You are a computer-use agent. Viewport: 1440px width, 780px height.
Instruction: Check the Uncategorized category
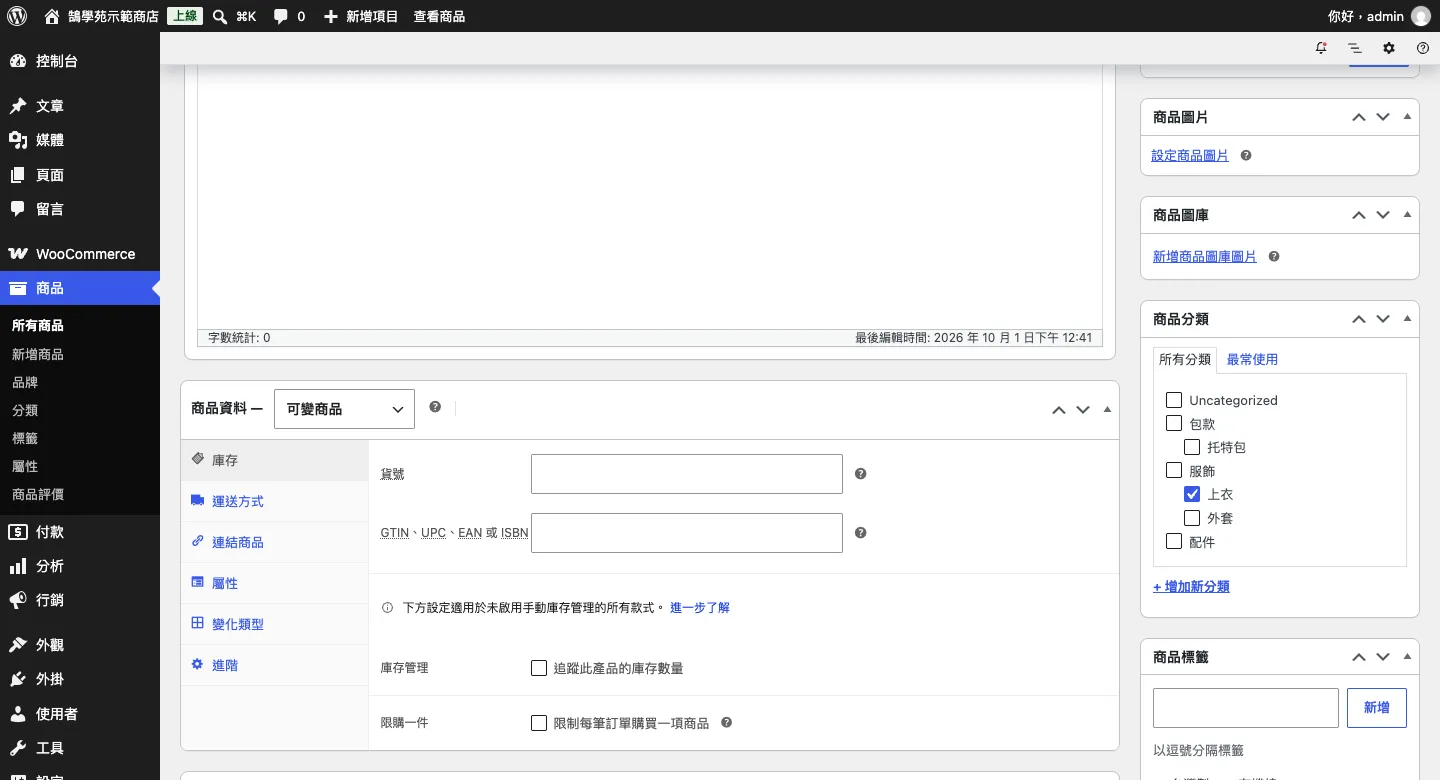click(1174, 400)
